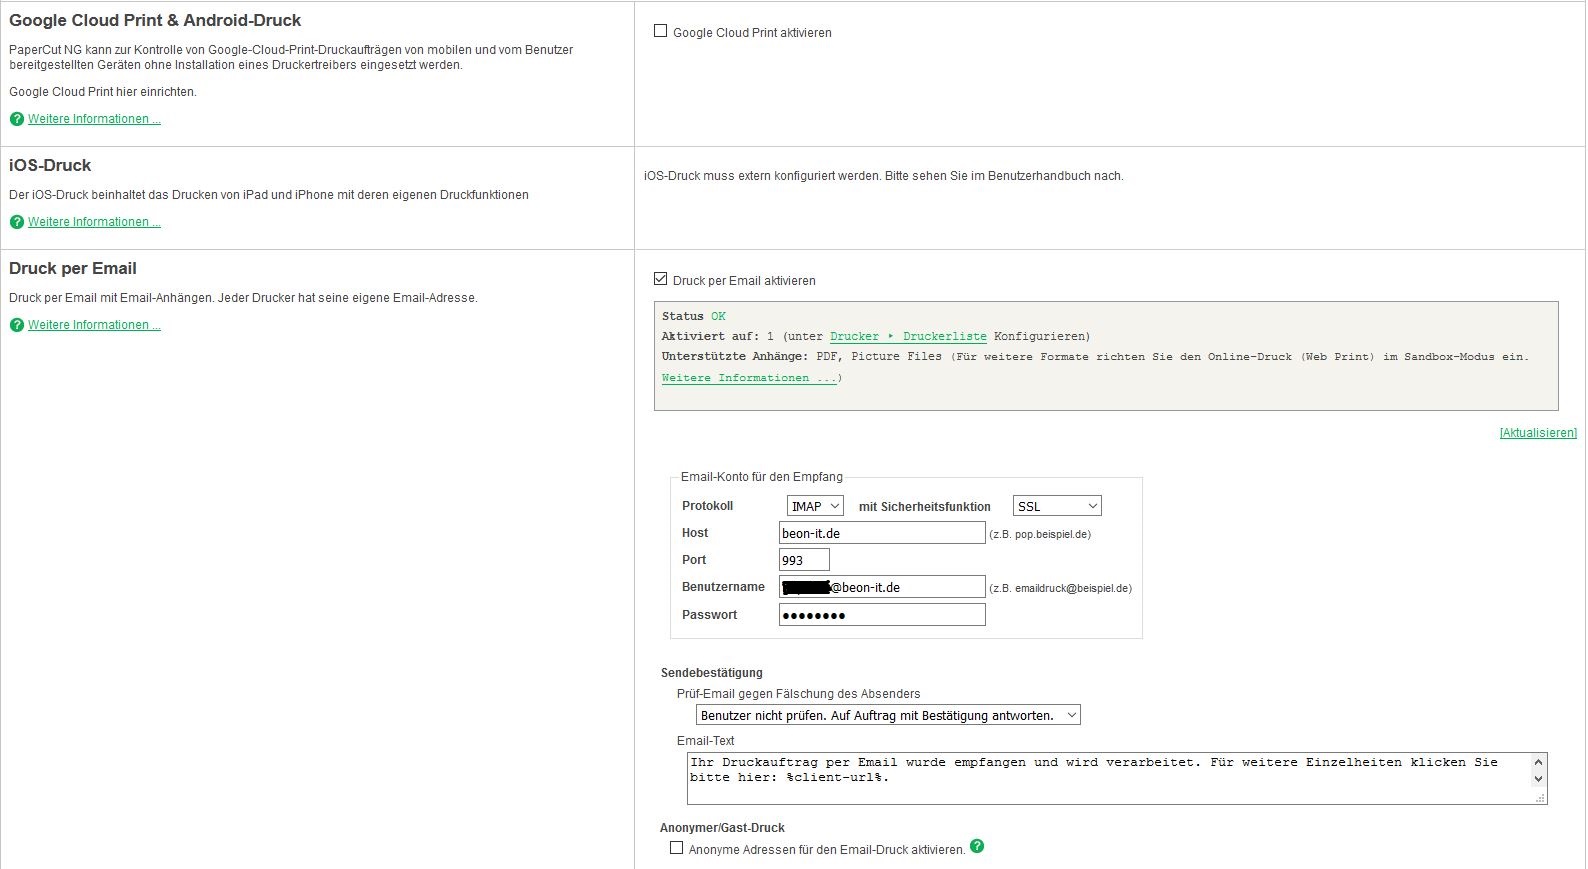
Task: Click the Aktualisieren link
Action: (x=1537, y=433)
